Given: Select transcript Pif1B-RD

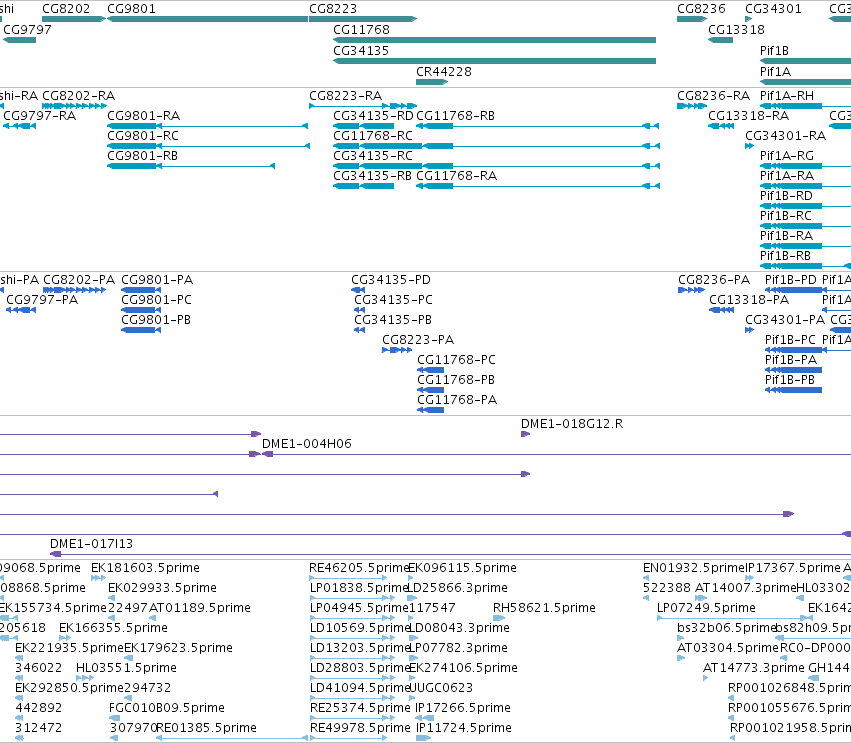Looking at the screenshot, I should point(805,206).
